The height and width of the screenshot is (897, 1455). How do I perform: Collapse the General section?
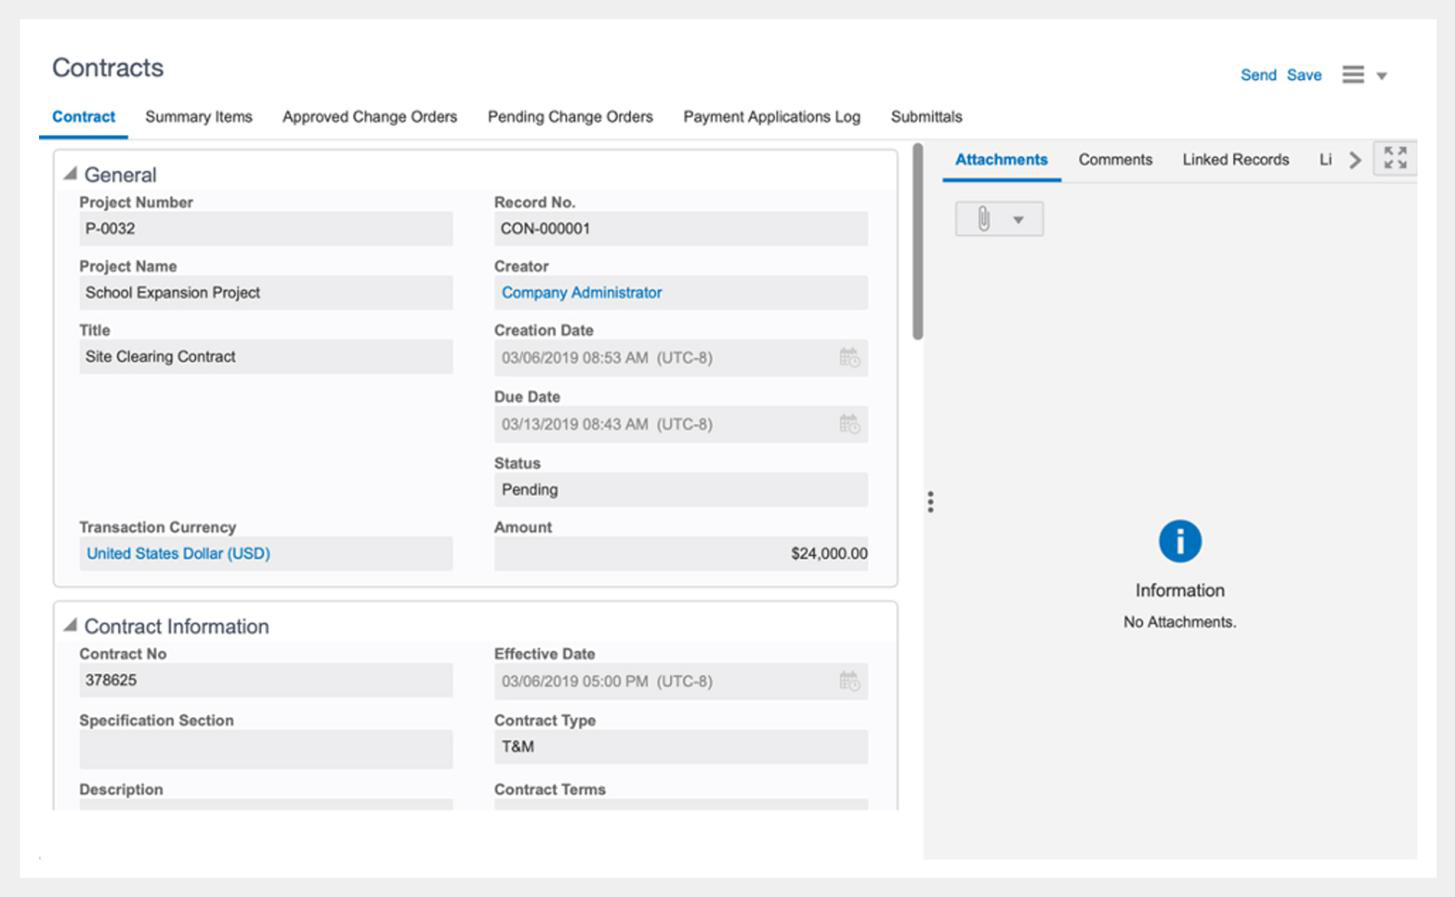tap(70, 174)
